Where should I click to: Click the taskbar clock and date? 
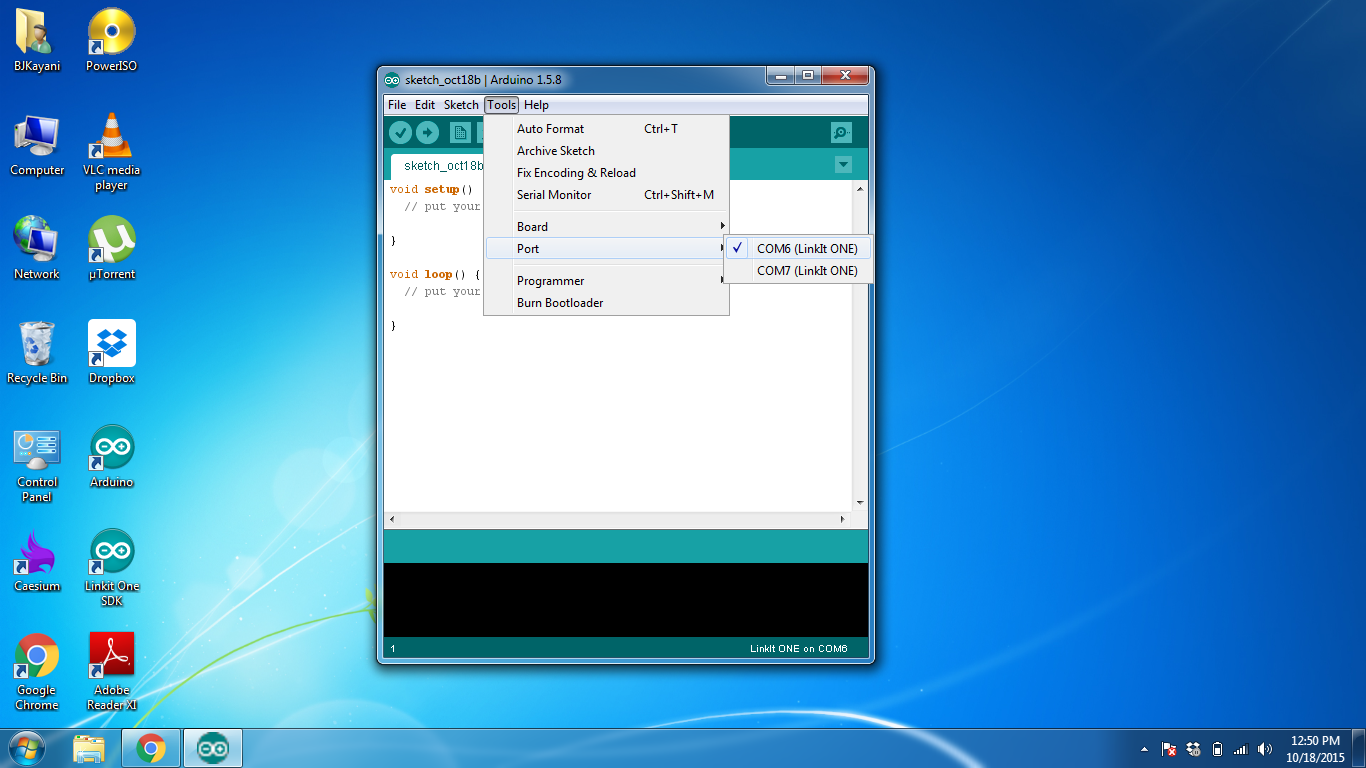click(1315, 749)
